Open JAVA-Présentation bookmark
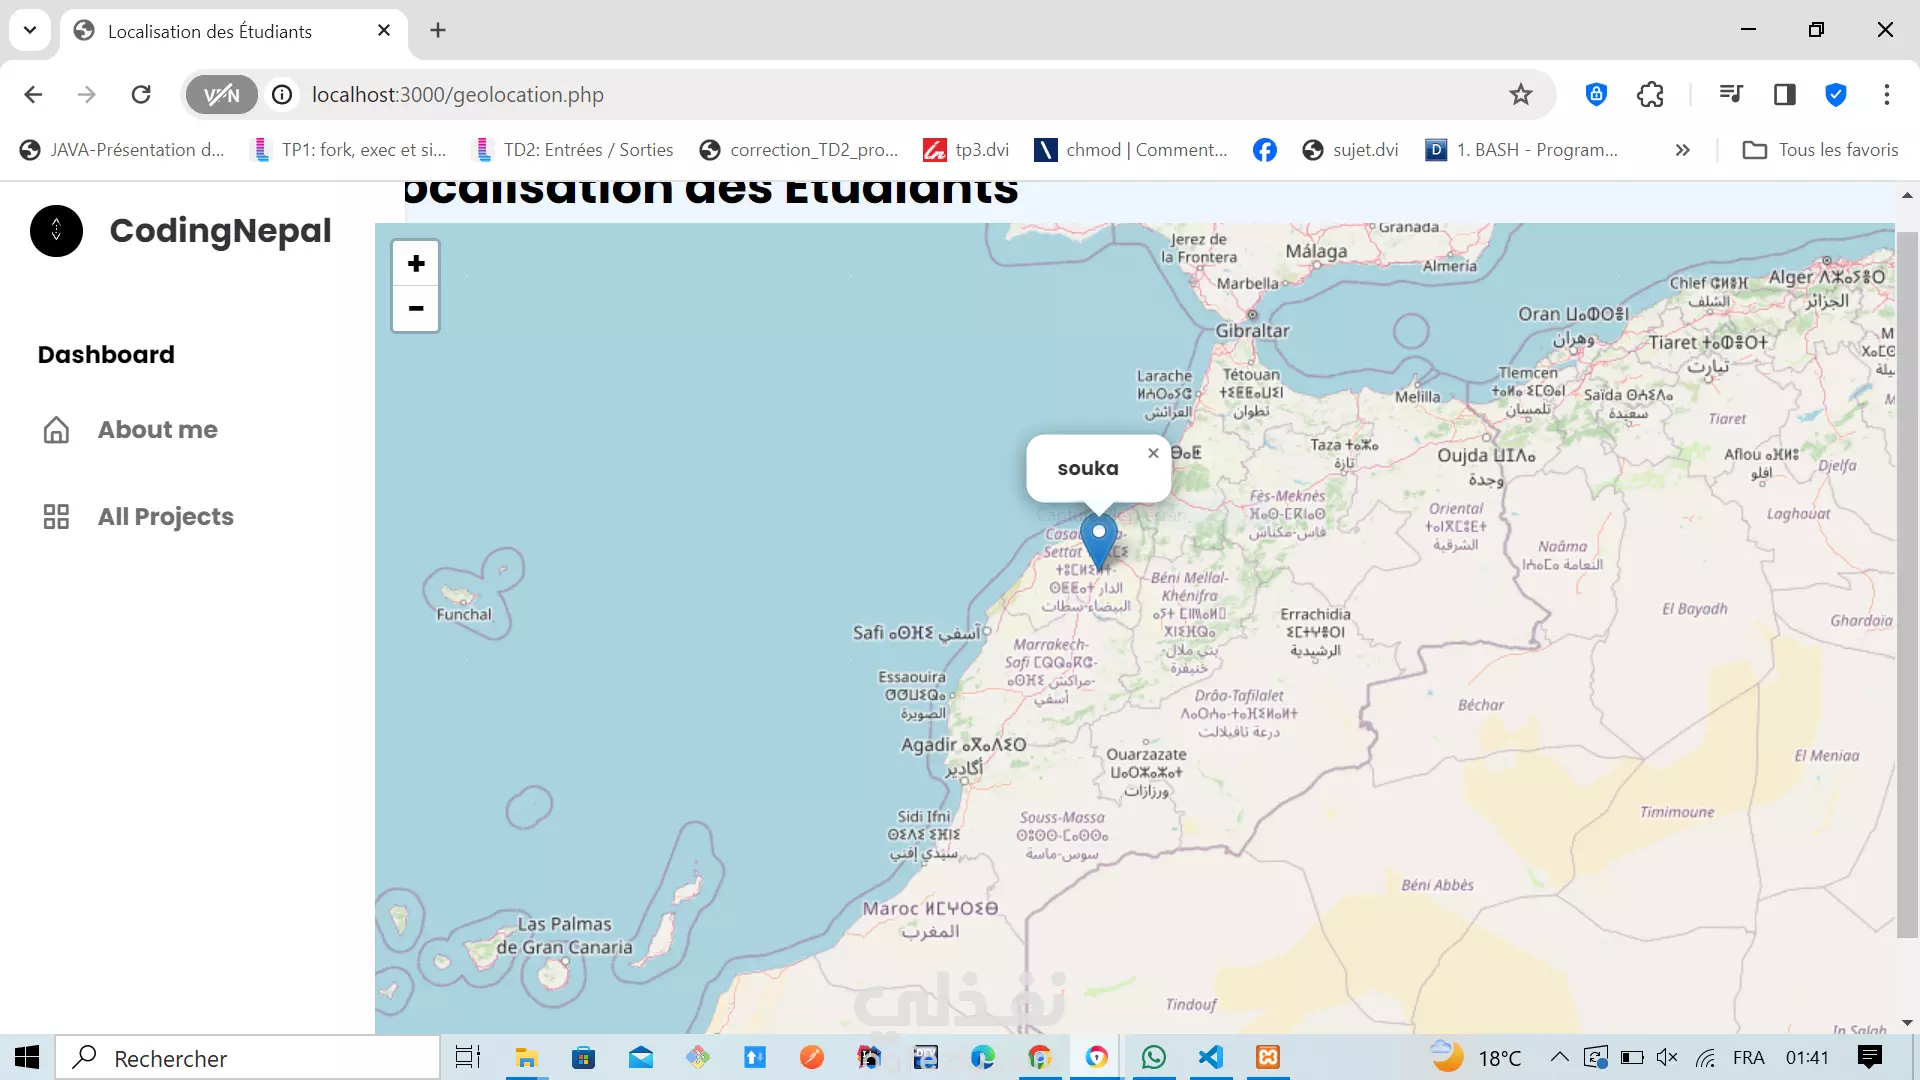Screen dimensions: 1920x1080 (x=122, y=150)
